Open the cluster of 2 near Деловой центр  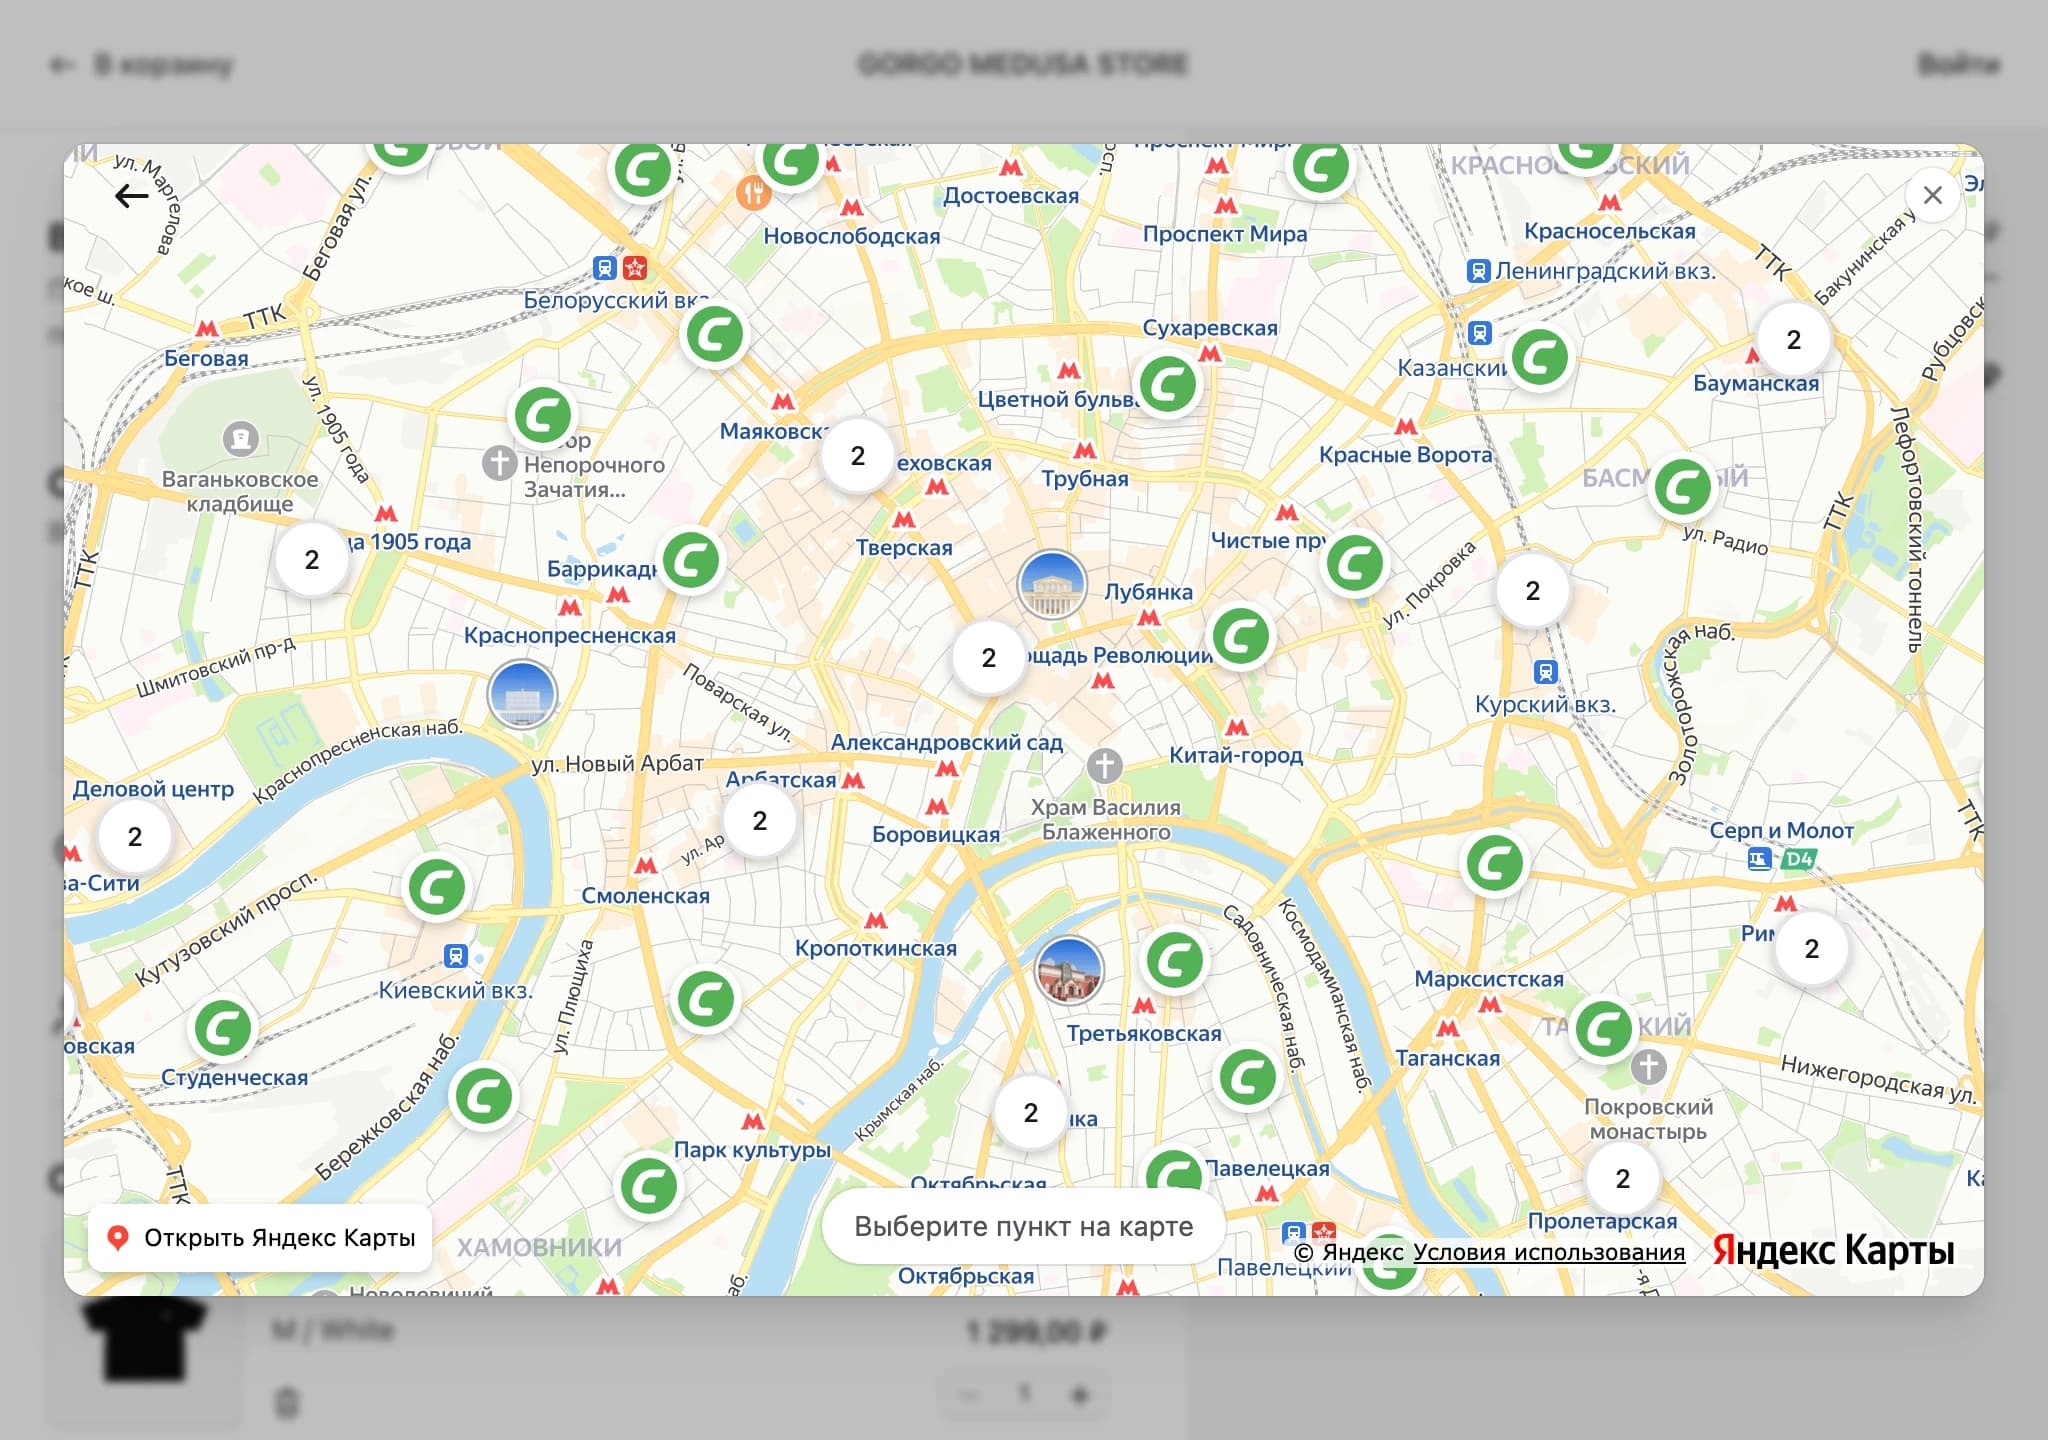tap(135, 837)
